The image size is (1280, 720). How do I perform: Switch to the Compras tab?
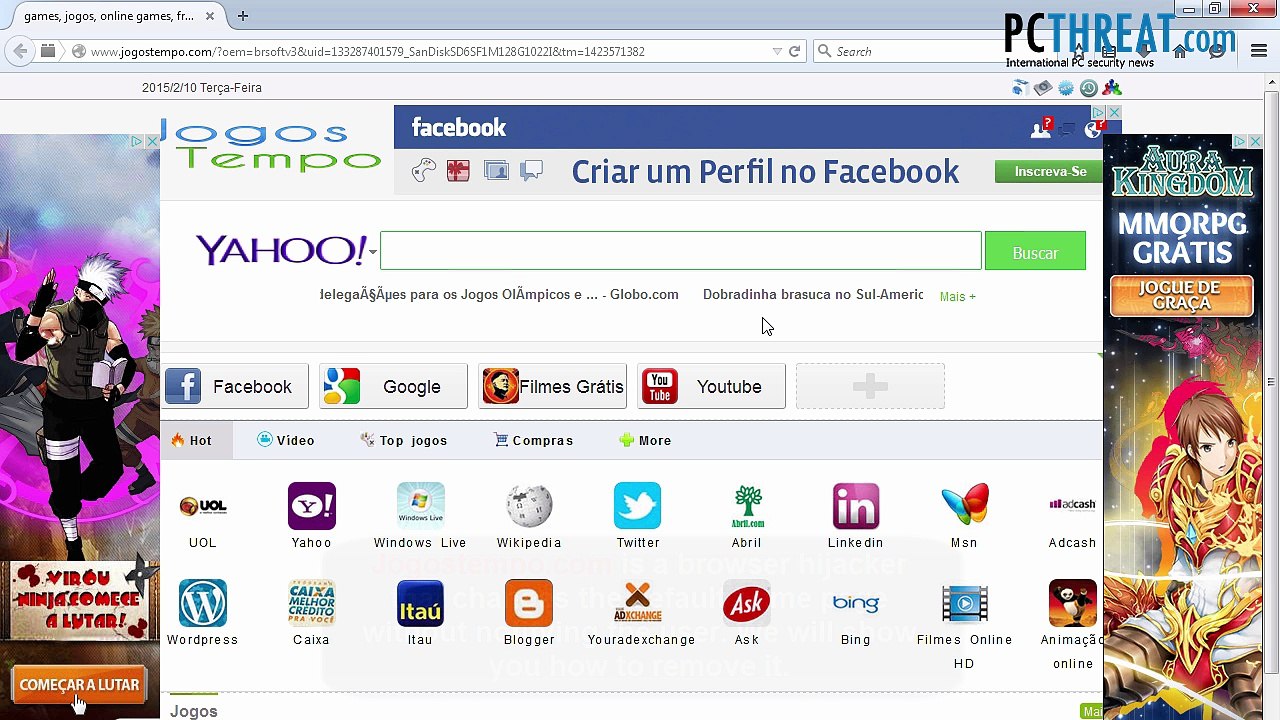tap(534, 440)
